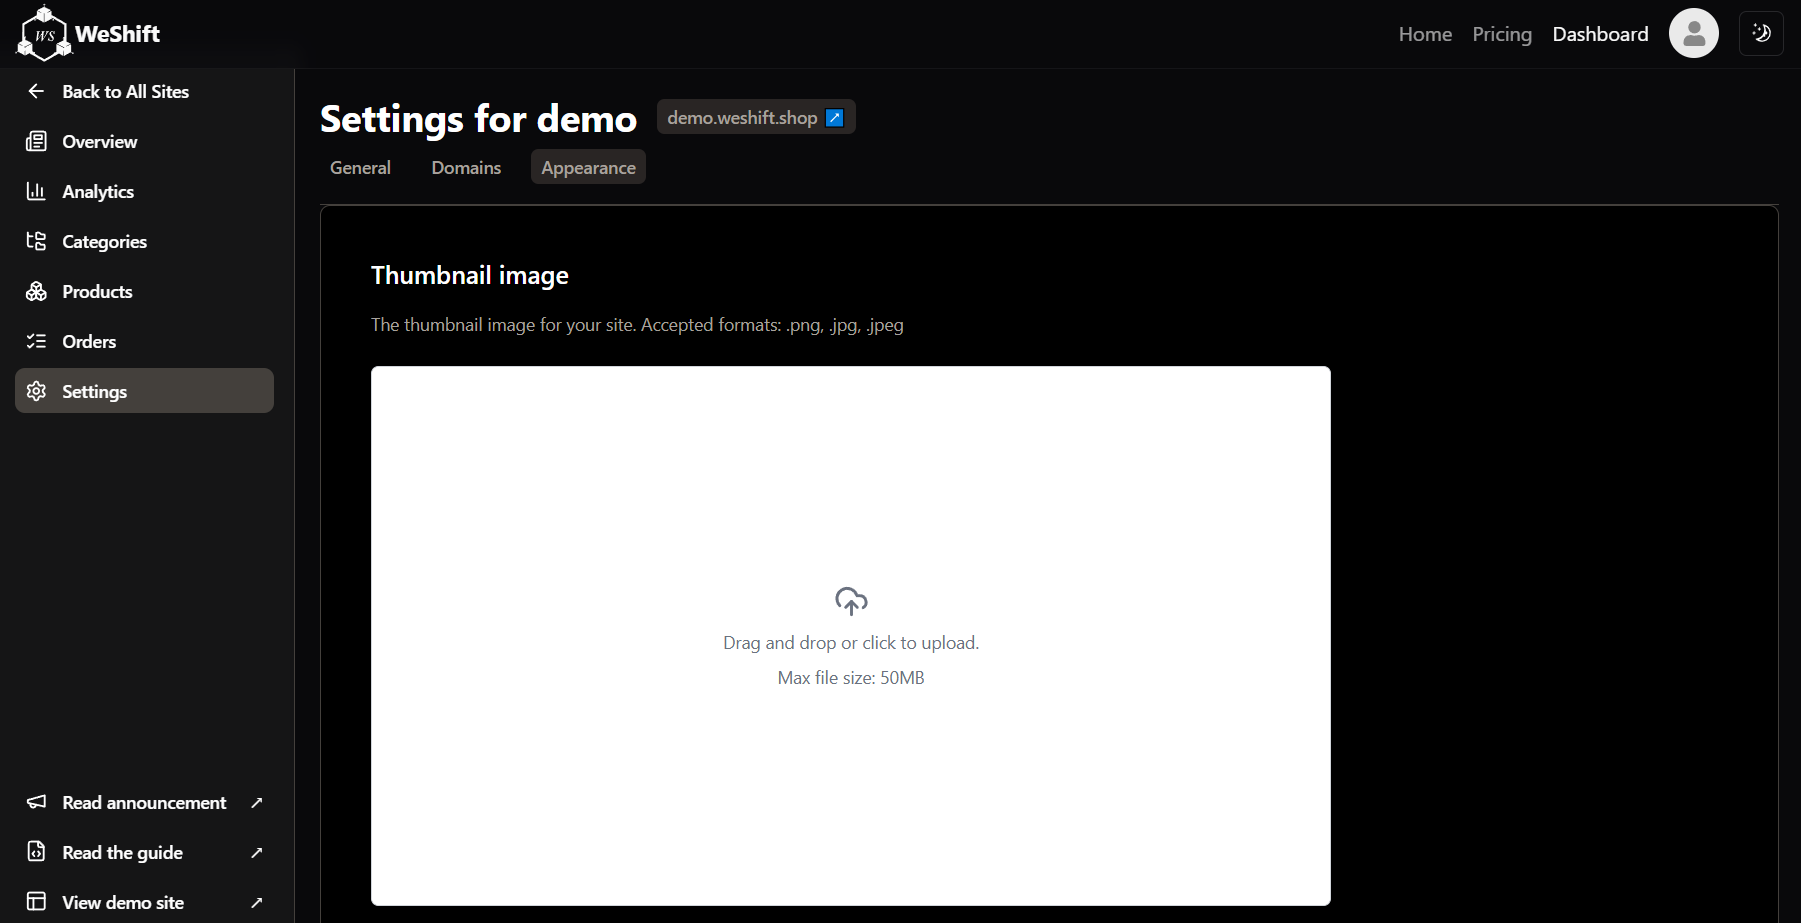Screen dimensions: 1801x923
Task: Click the Categories tree icon
Action: [x=36, y=241]
